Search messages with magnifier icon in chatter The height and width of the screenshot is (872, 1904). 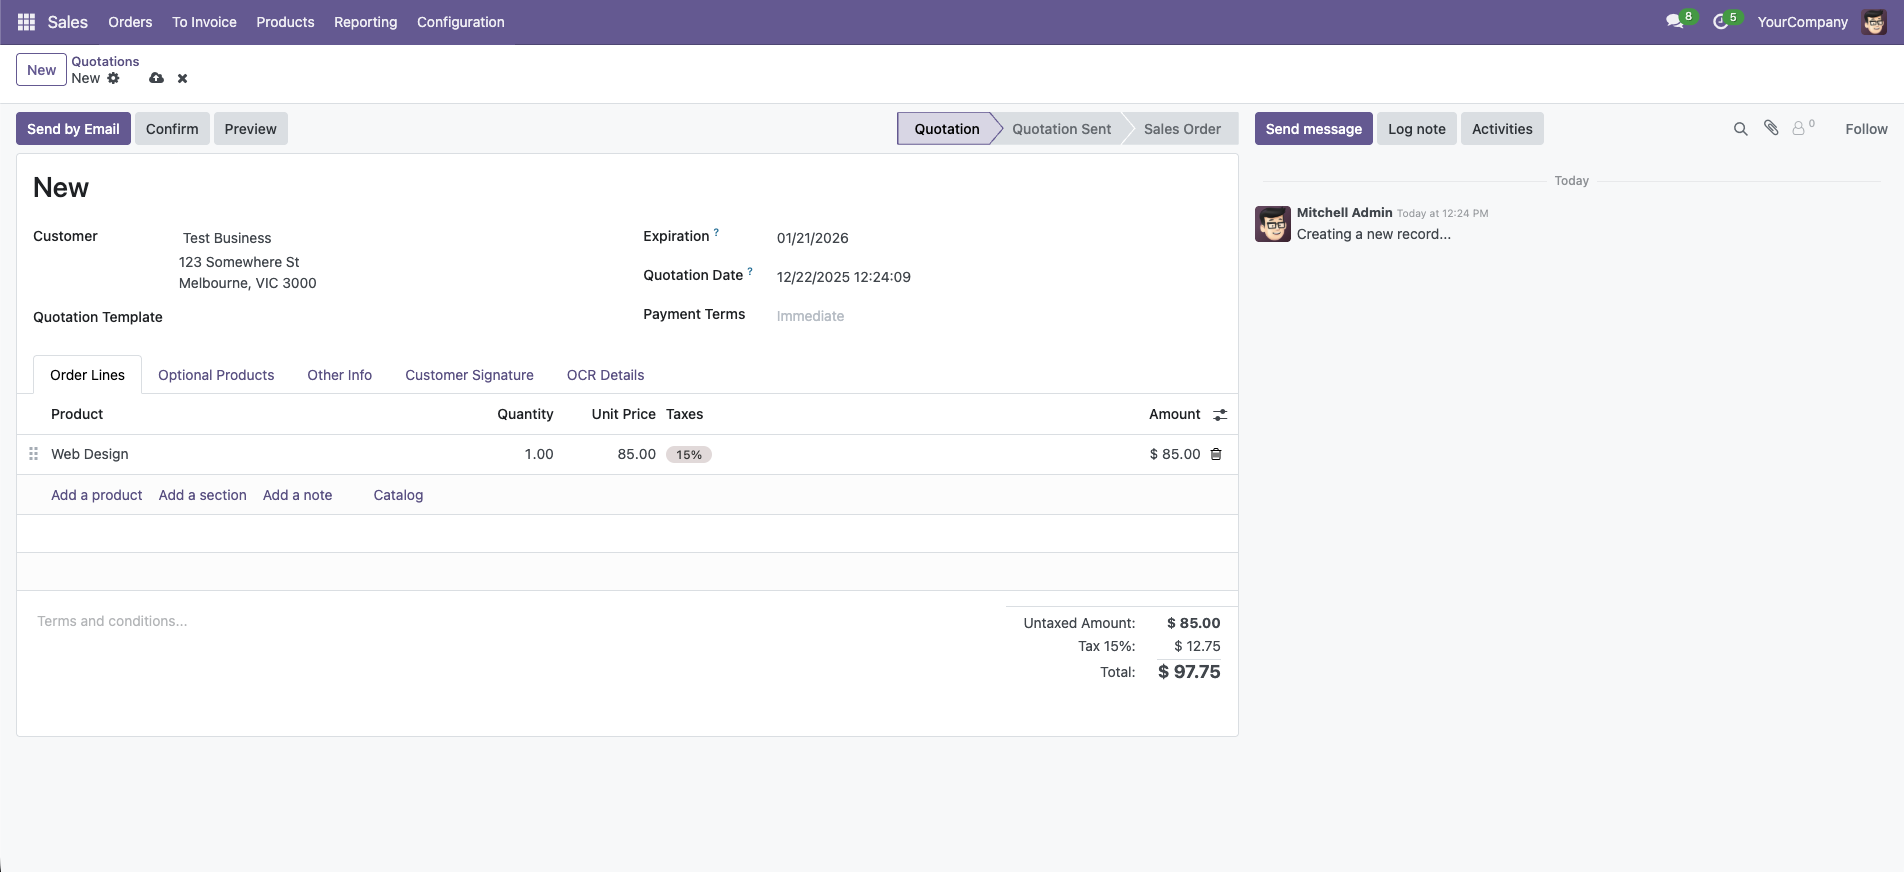1741,129
